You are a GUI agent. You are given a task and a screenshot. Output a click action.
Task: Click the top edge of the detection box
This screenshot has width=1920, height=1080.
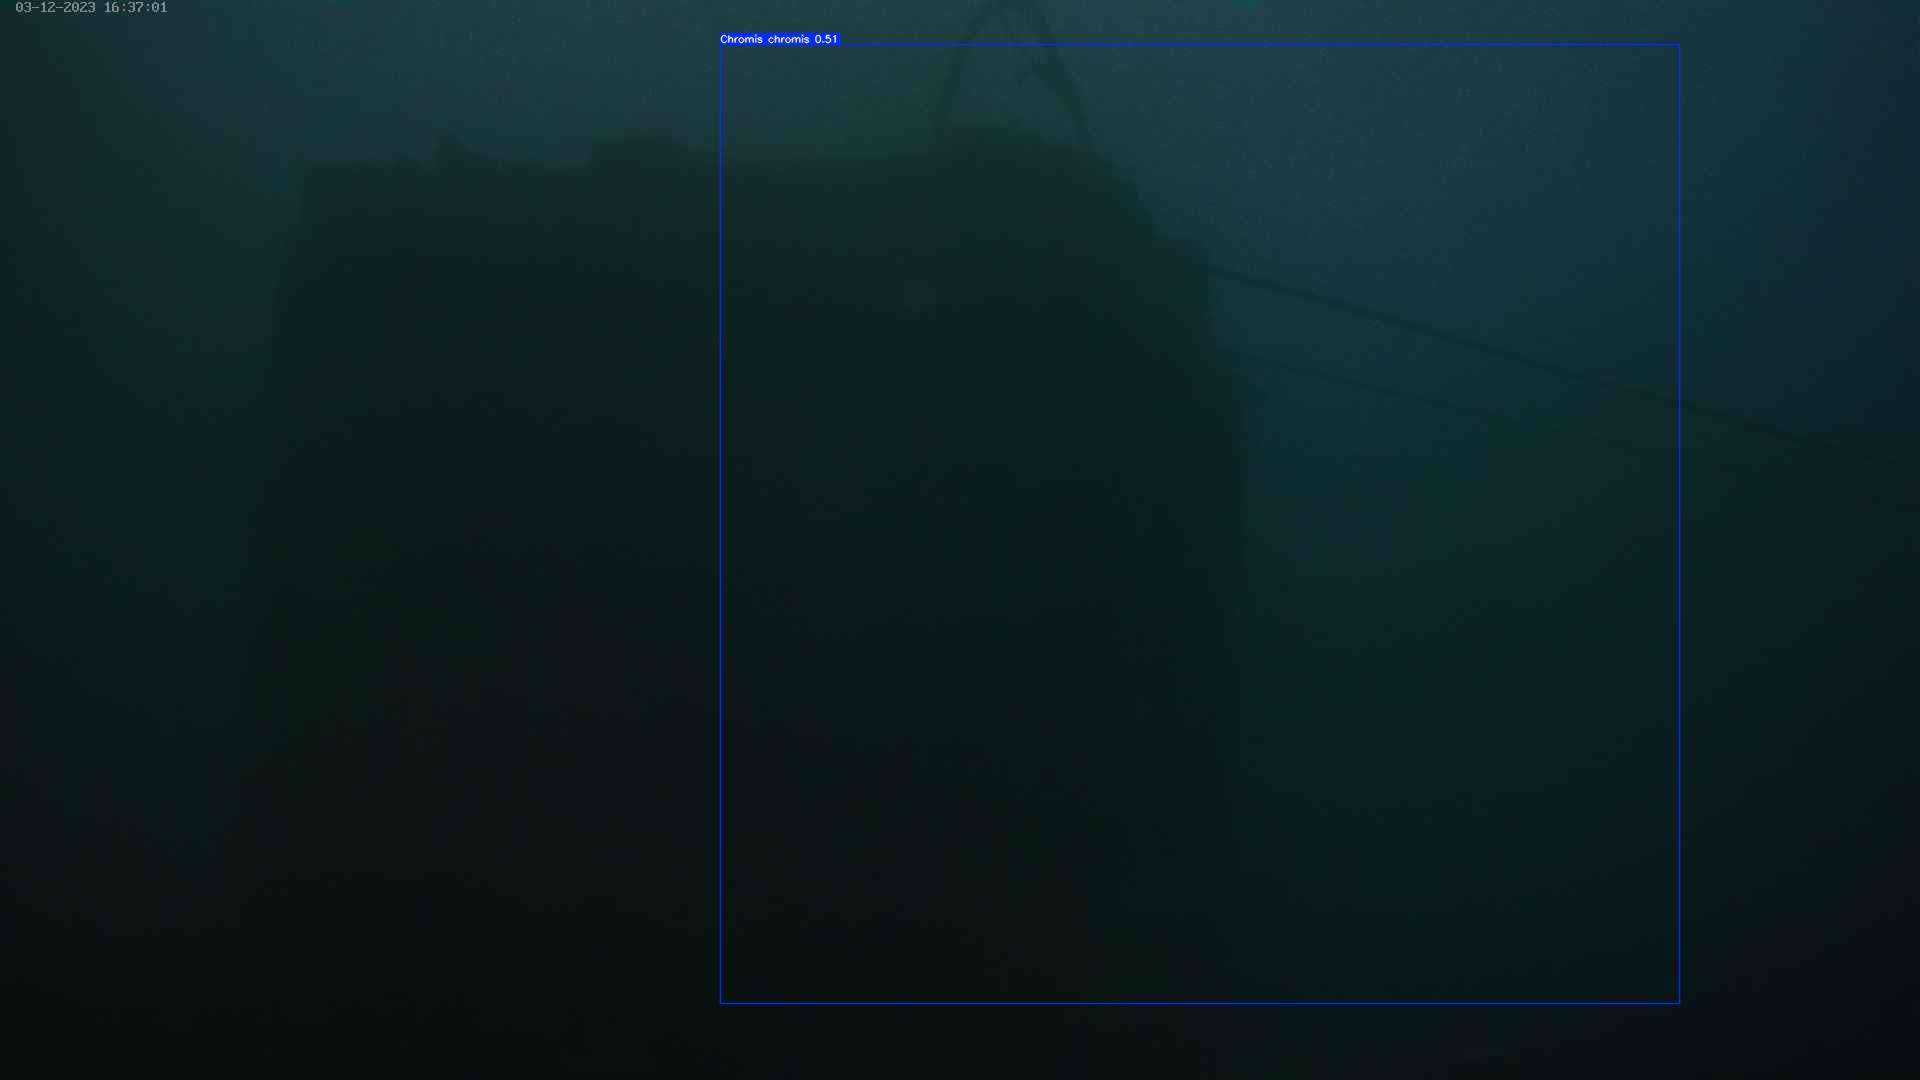[x=1200, y=45]
